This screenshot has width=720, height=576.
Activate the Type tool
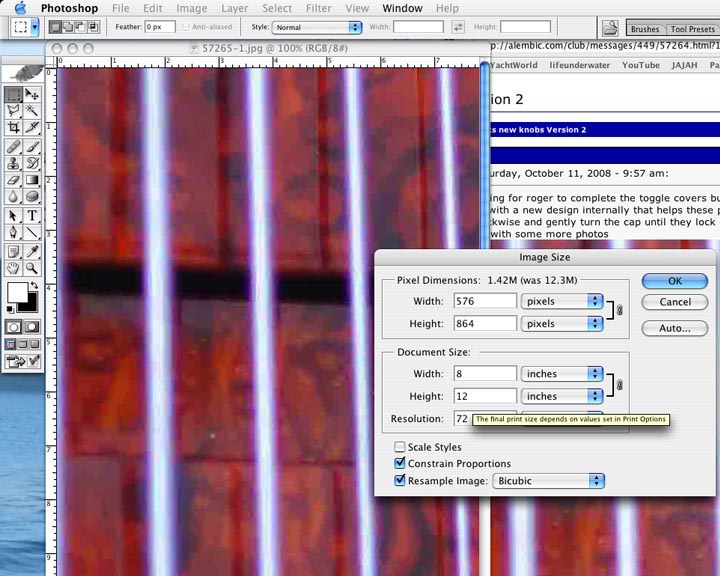point(33,215)
